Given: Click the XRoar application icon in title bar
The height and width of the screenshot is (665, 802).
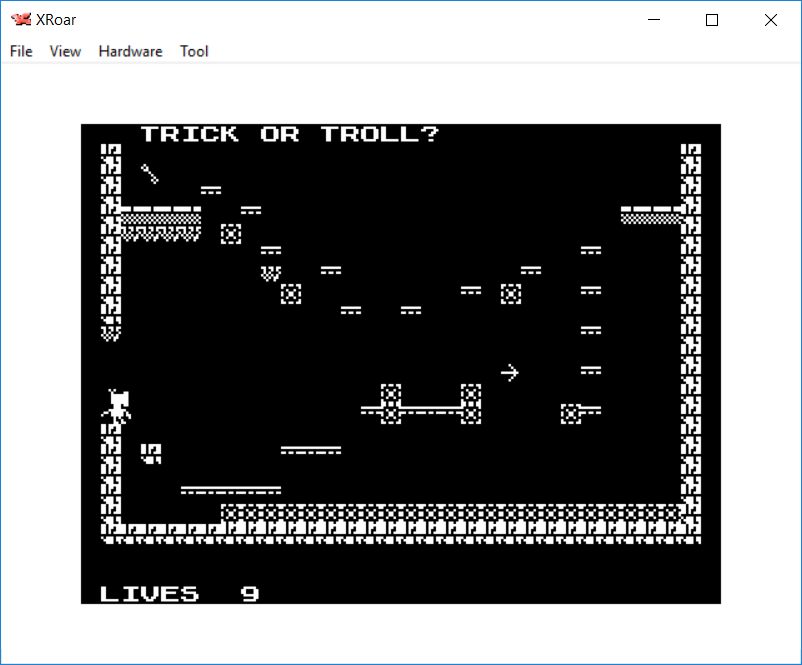Looking at the screenshot, I should click(x=20, y=20).
